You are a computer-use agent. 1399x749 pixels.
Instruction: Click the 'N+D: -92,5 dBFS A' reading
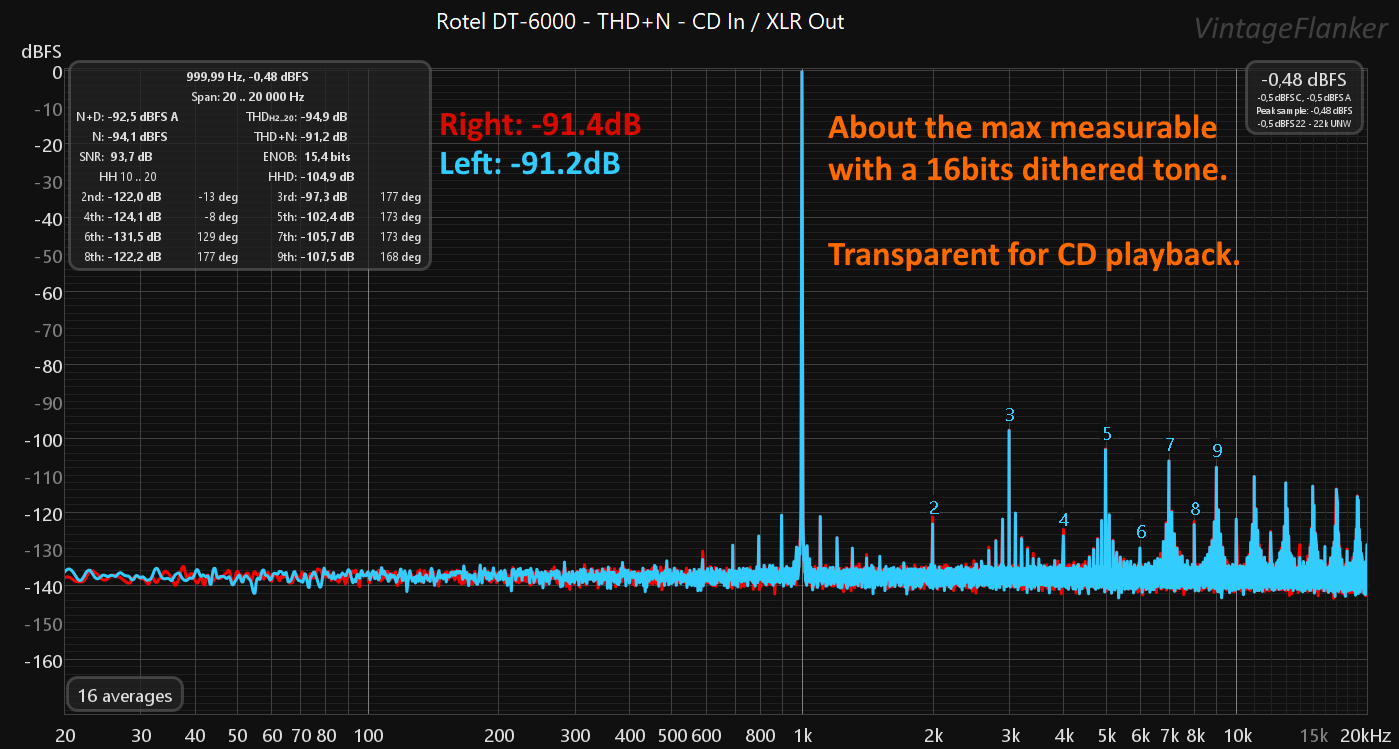click(x=127, y=116)
